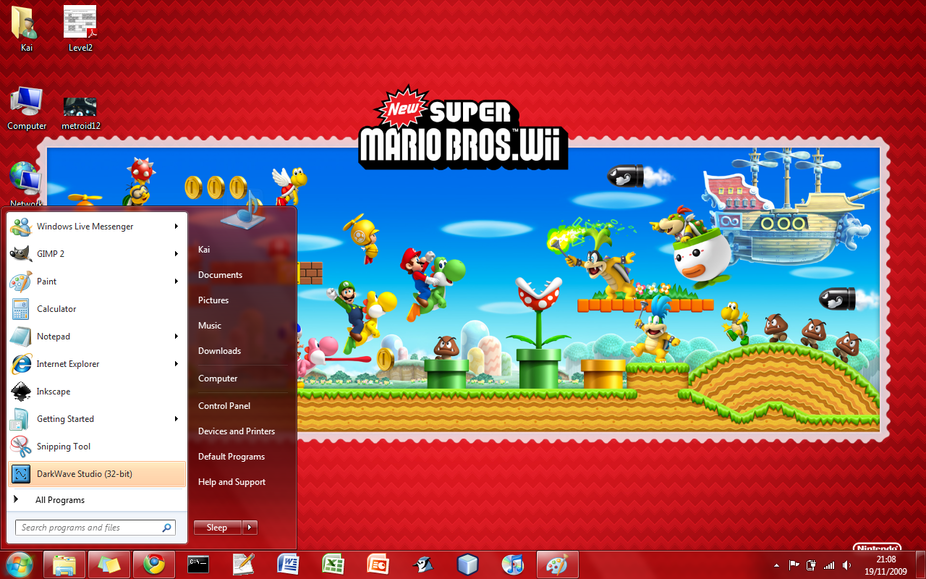Screen dimensions: 926x579
Task: Expand the GIMP 2 jump list arrow
Action: (176, 254)
